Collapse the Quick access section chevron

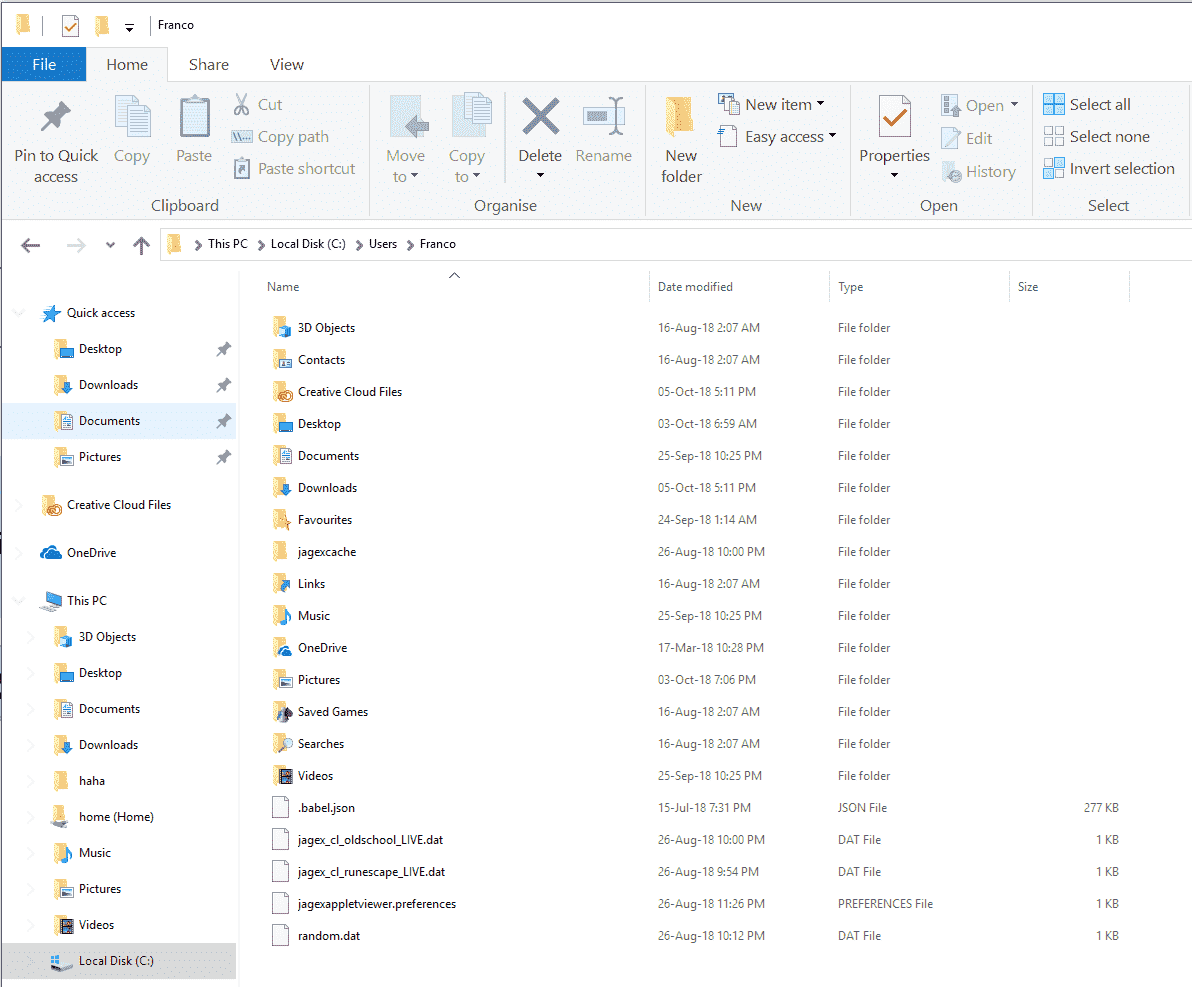coord(18,312)
